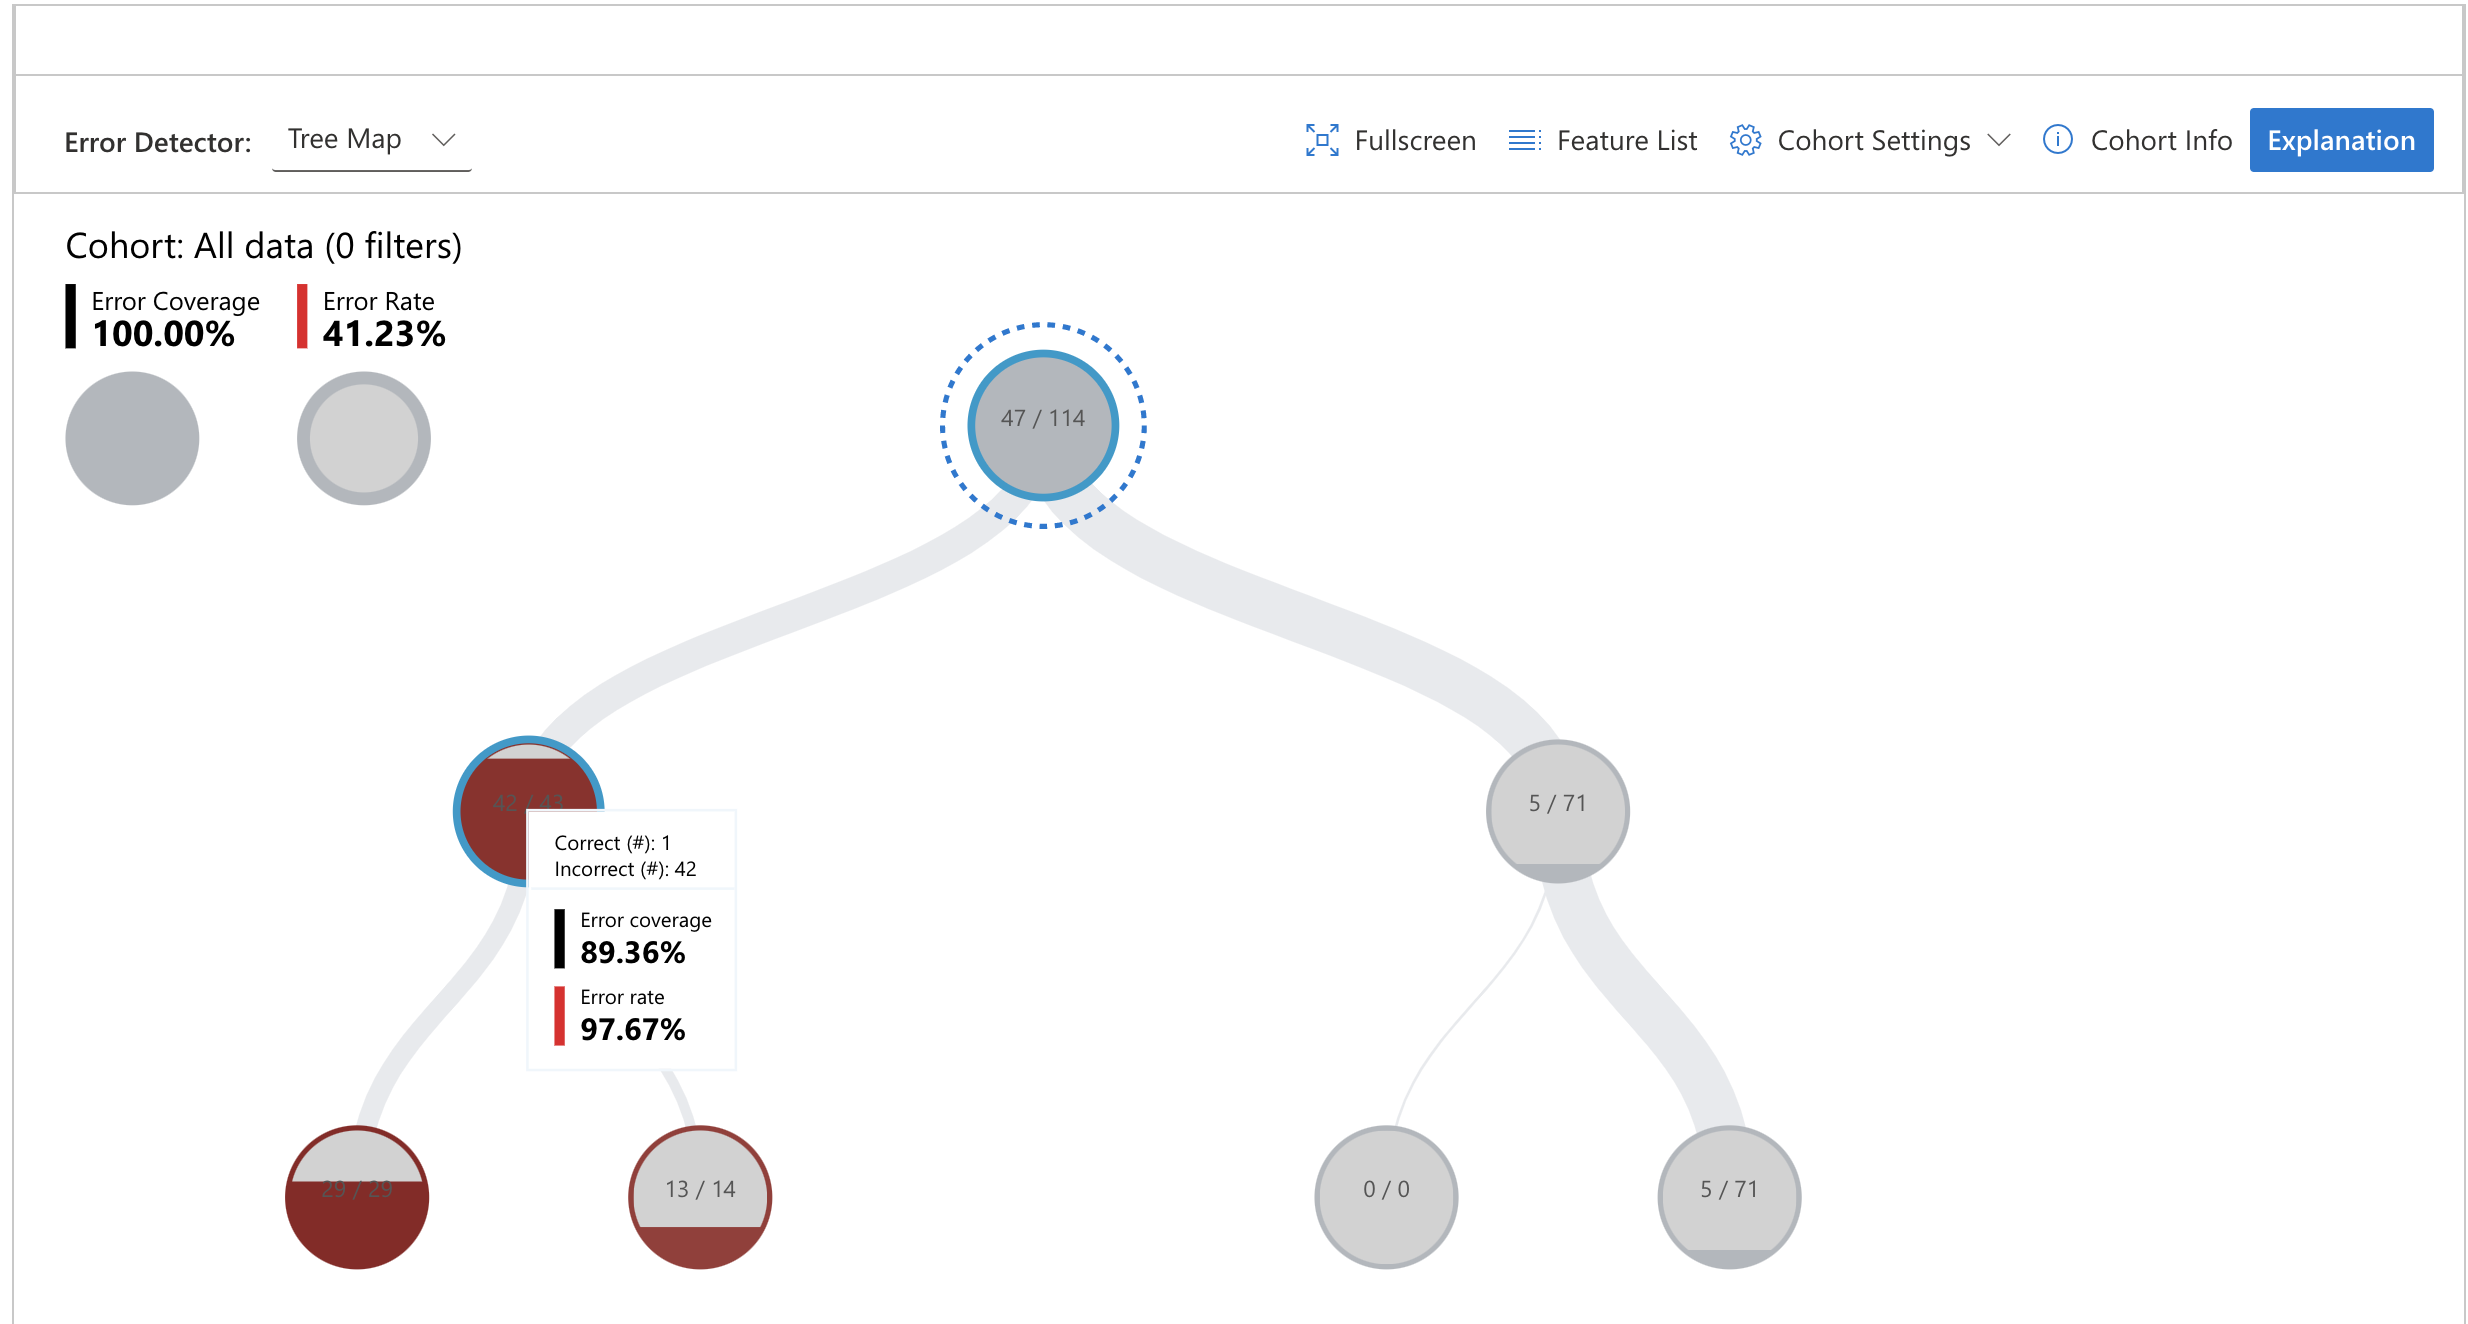Click the Error Rate legend circle
The height and width of the screenshot is (1324, 2468).
pos(363,437)
